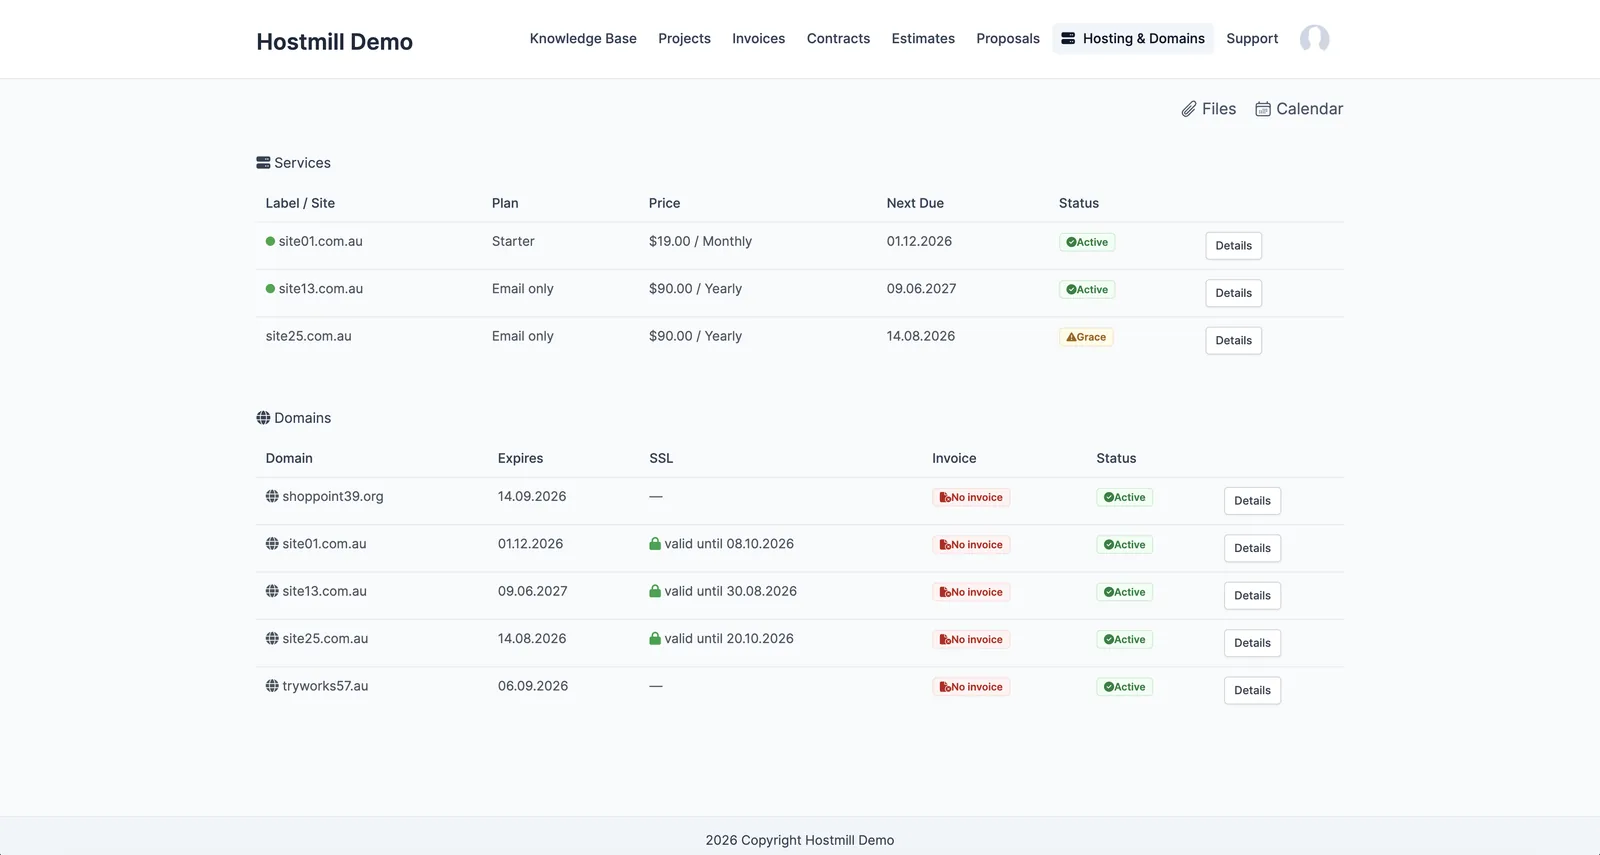This screenshot has width=1600, height=855.
Task: Select the Hosting & Domains tab
Action: 1133,38
